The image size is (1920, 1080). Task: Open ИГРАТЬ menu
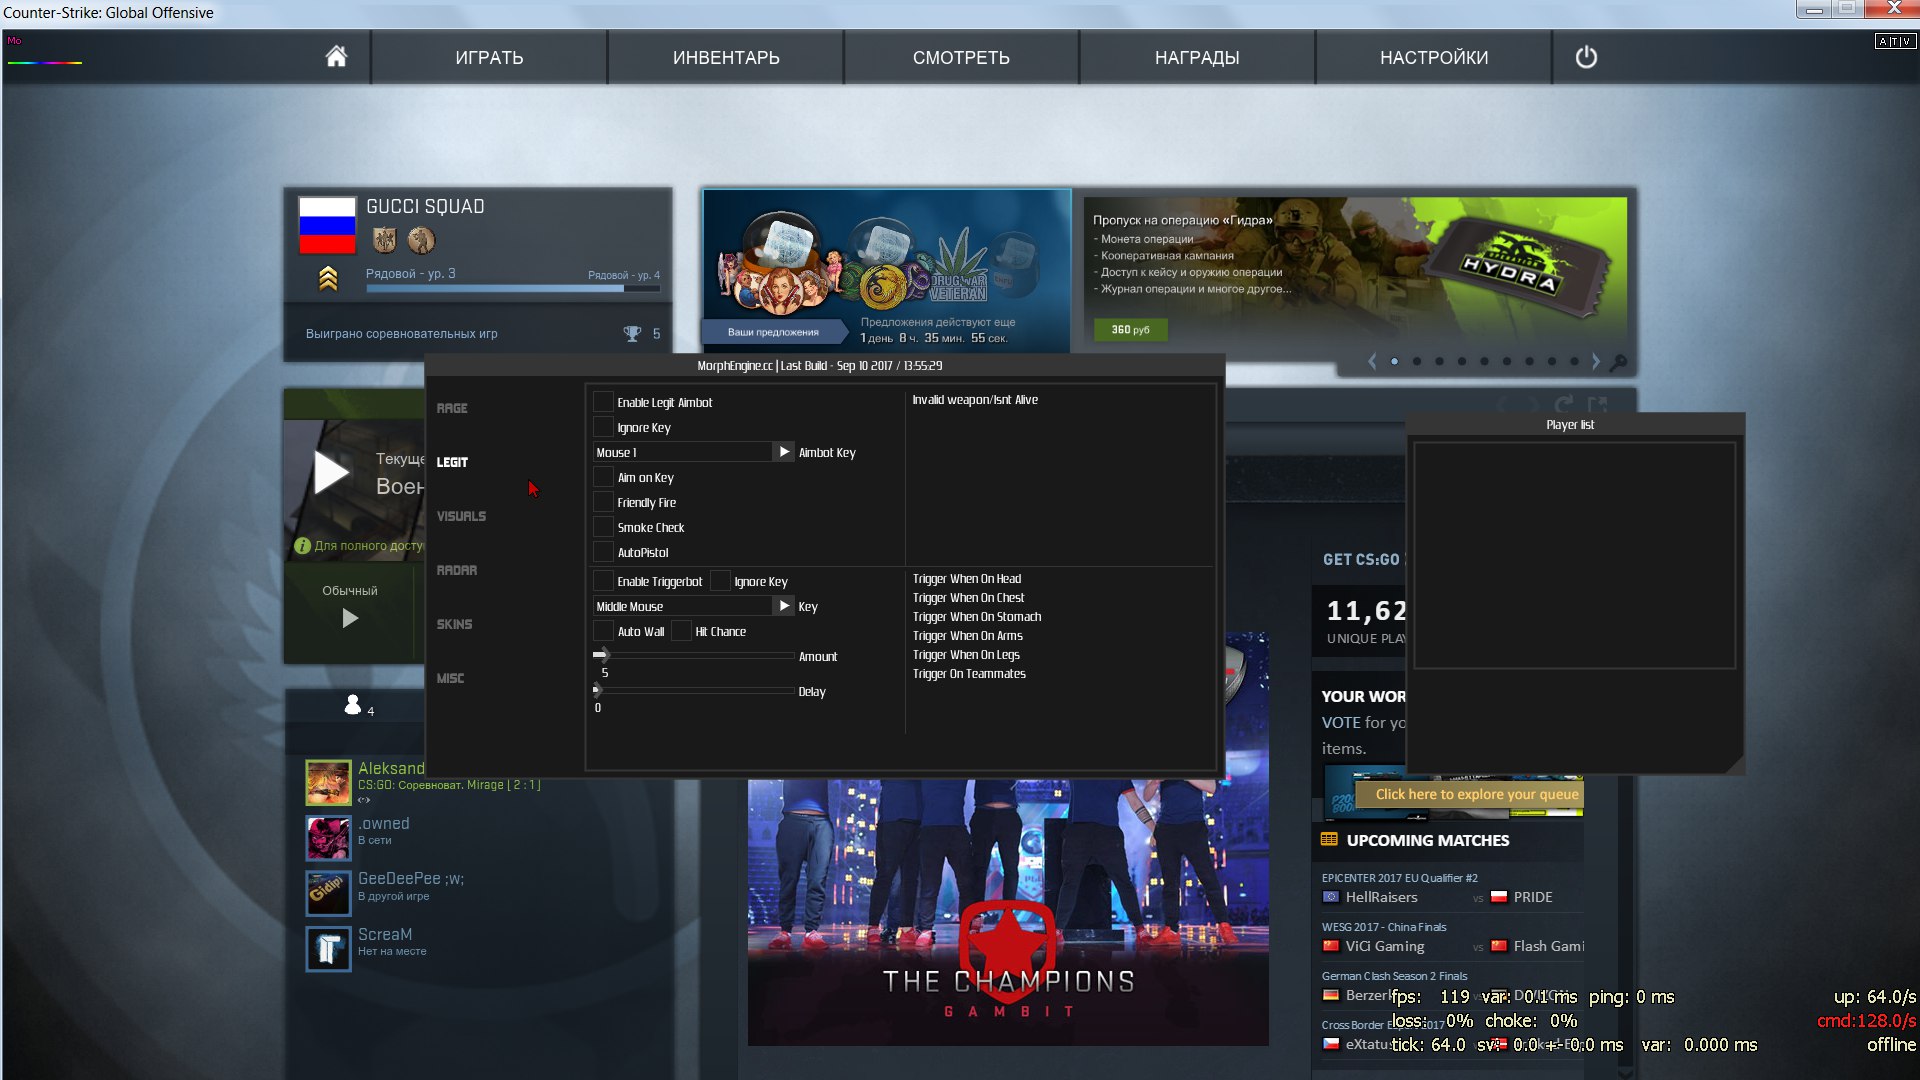[489, 57]
